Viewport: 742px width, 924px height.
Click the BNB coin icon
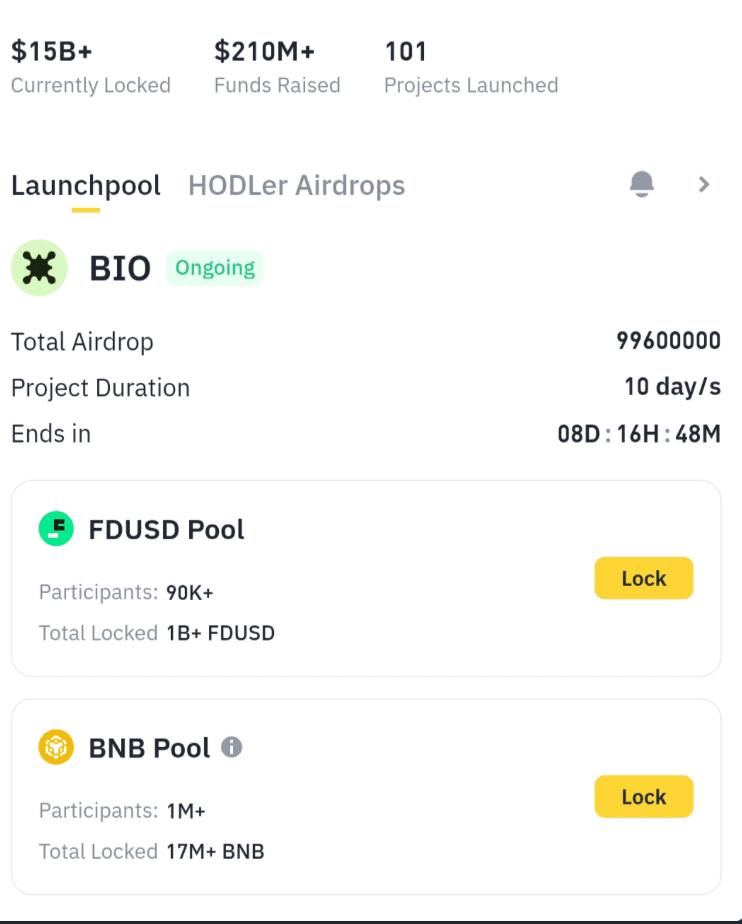coord(56,747)
